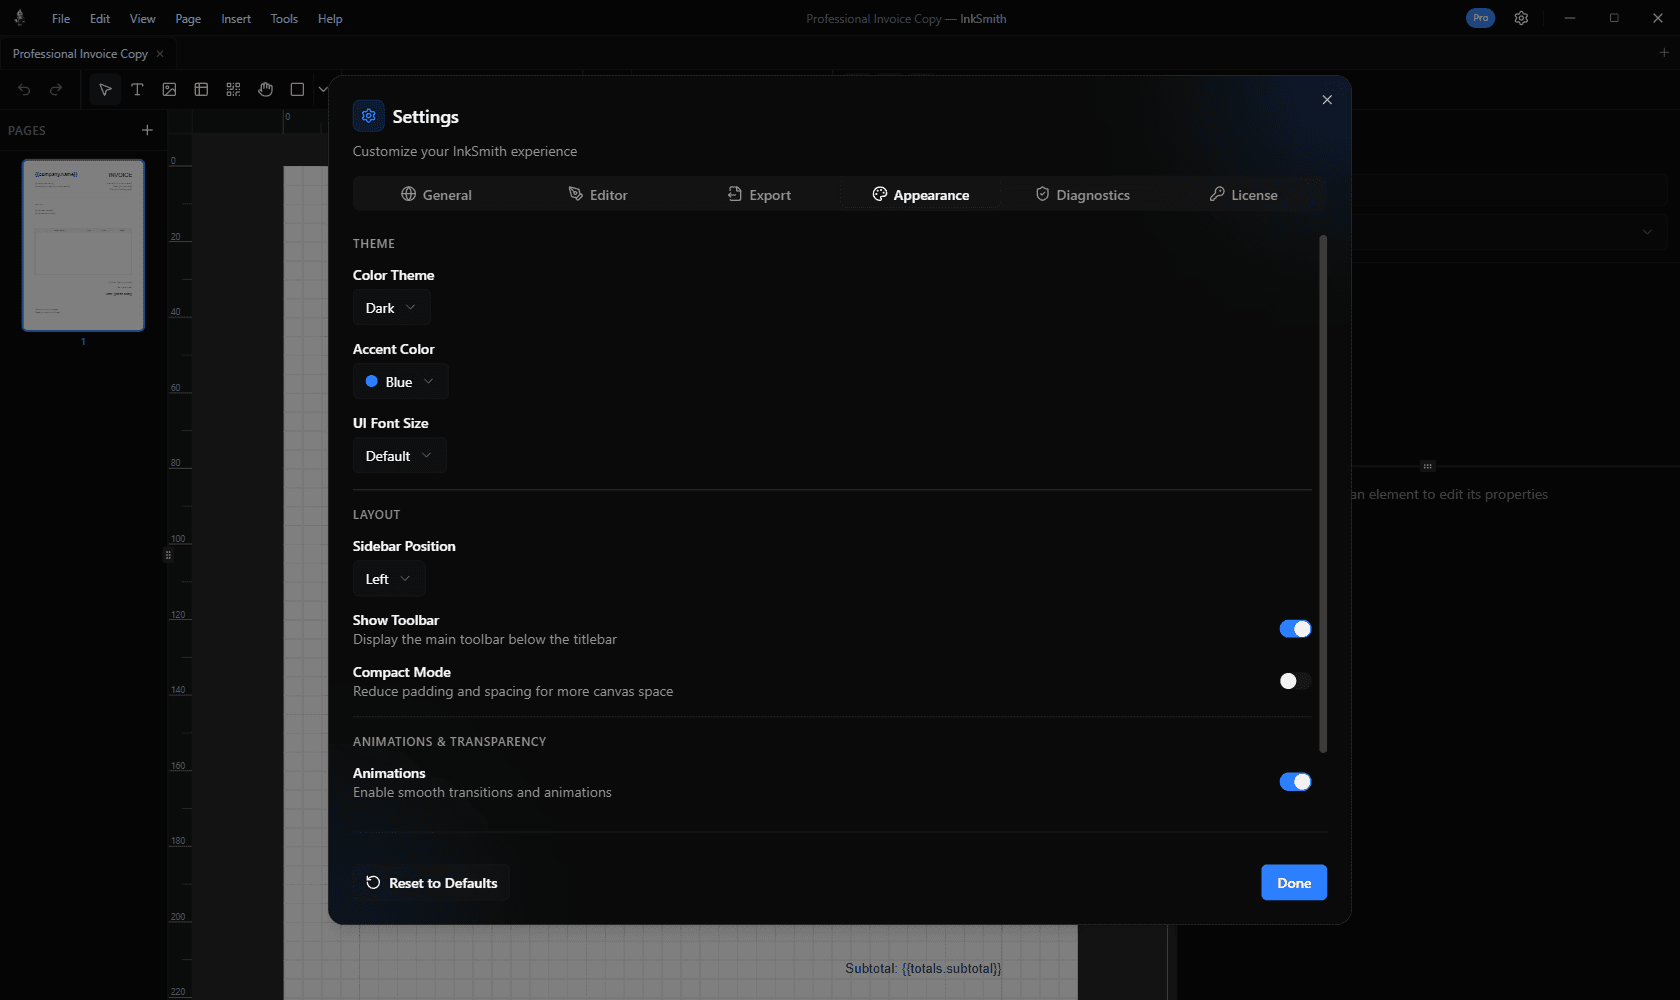Open the Accent Color dropdown

click(x=400, y=382)
